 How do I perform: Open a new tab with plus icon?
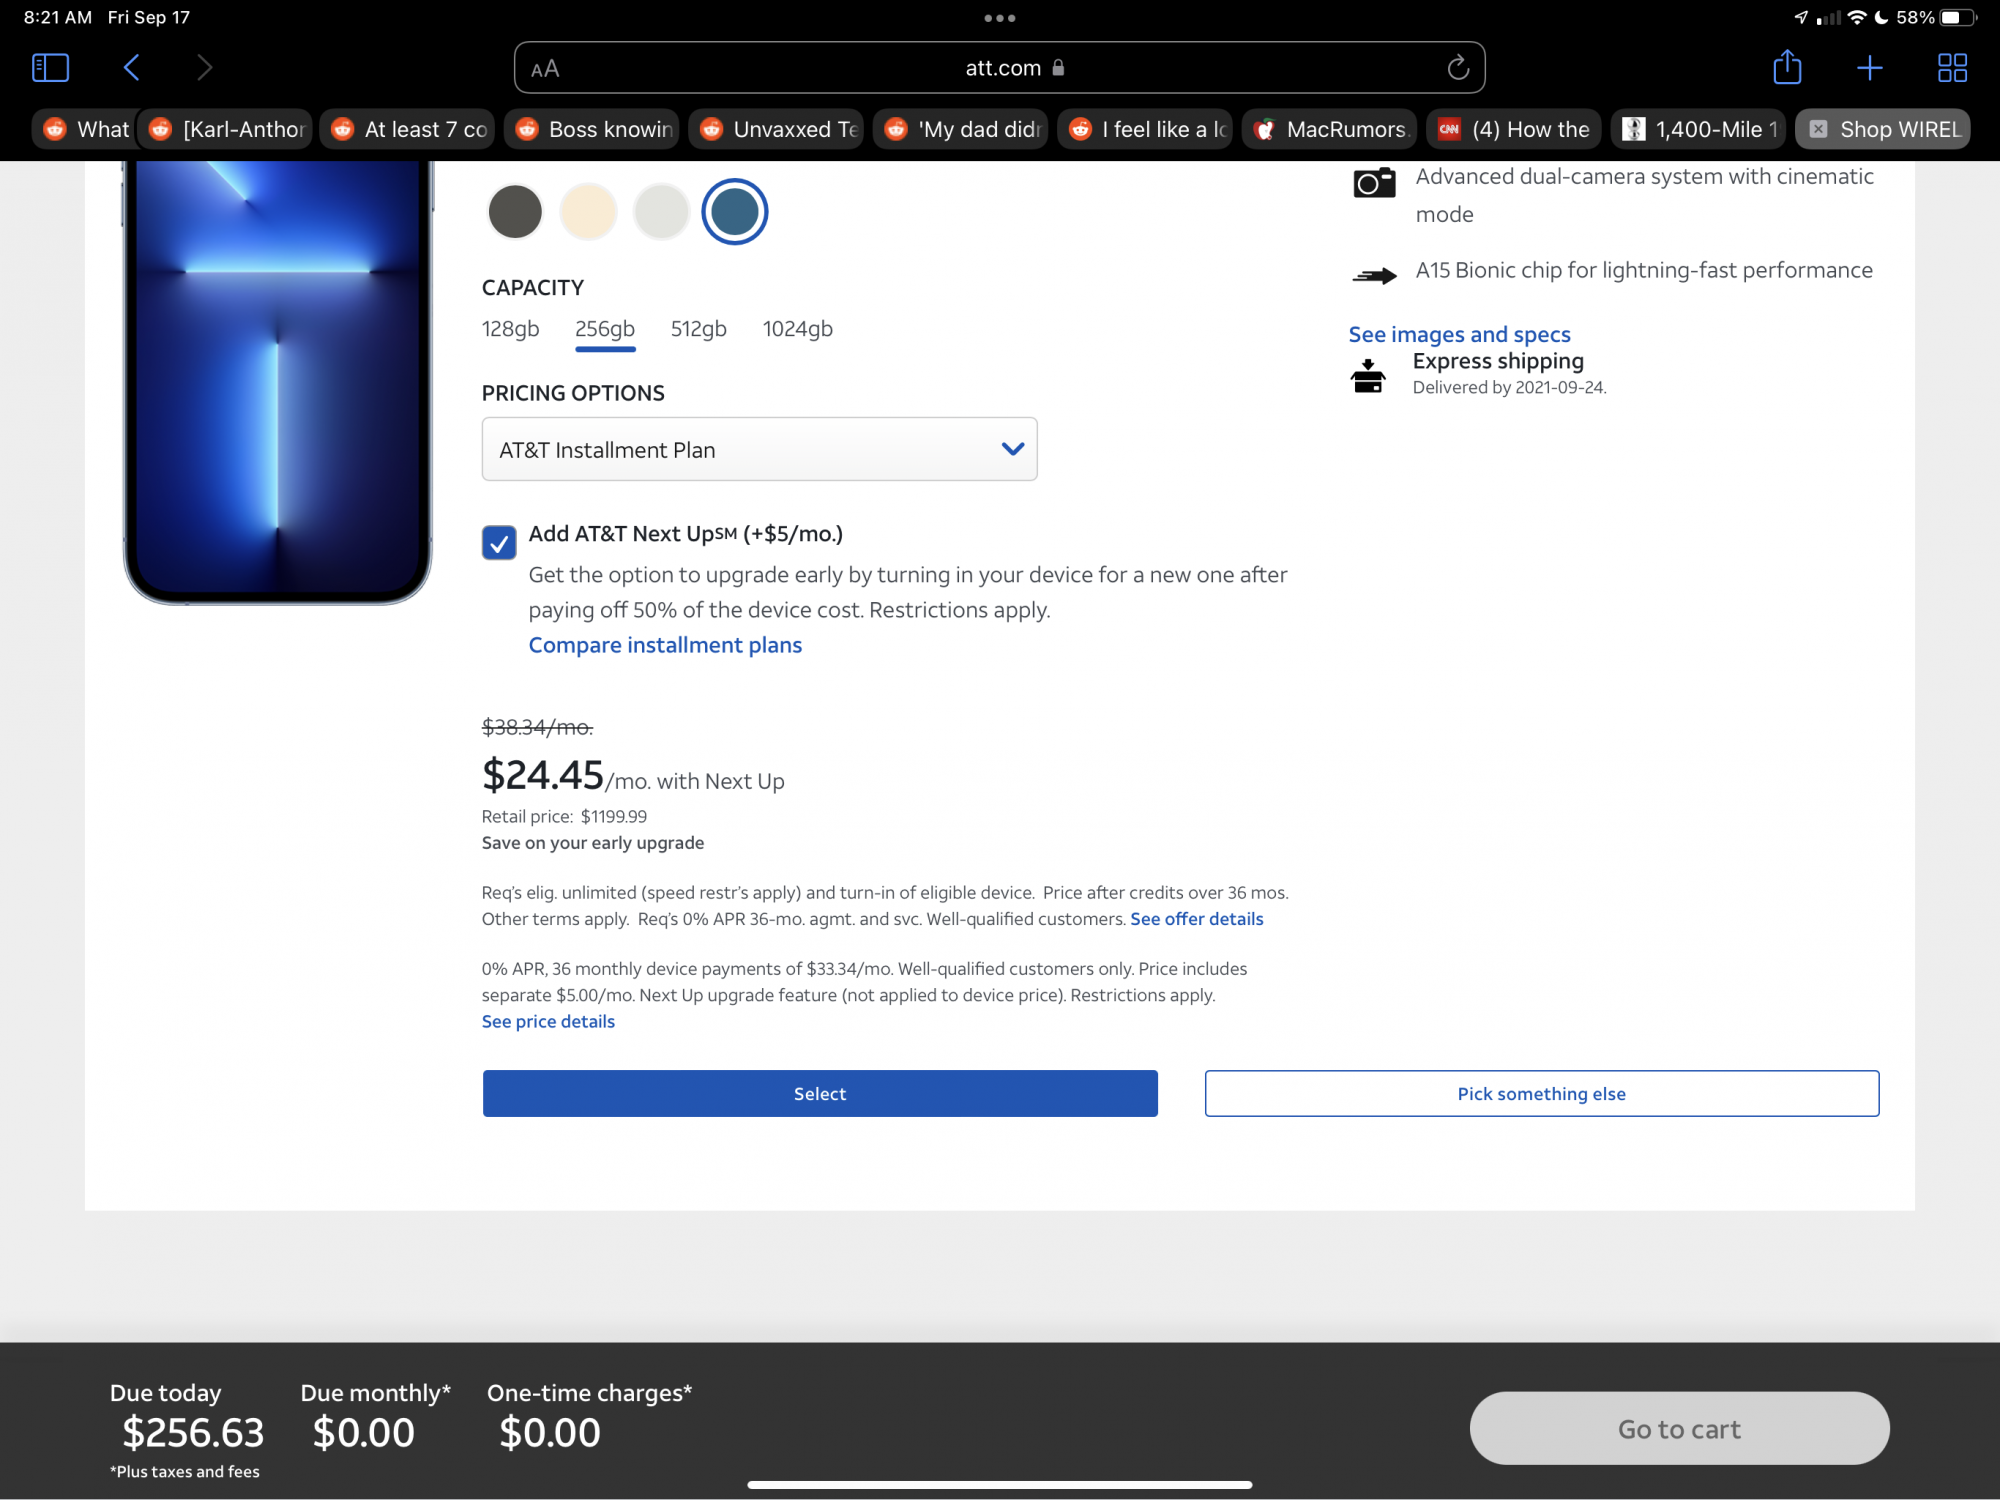coord(1869,68)
